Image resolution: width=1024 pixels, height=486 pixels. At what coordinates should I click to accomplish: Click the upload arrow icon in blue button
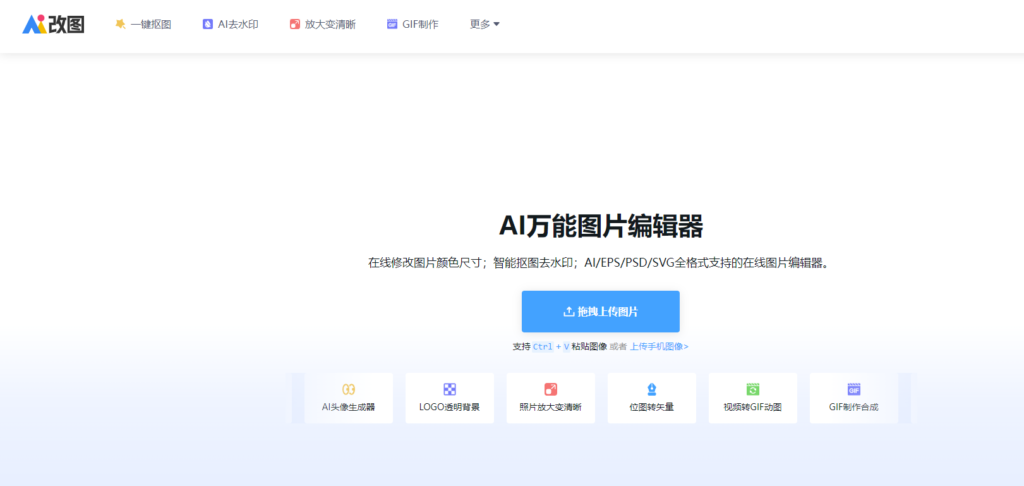coord(568,312)
